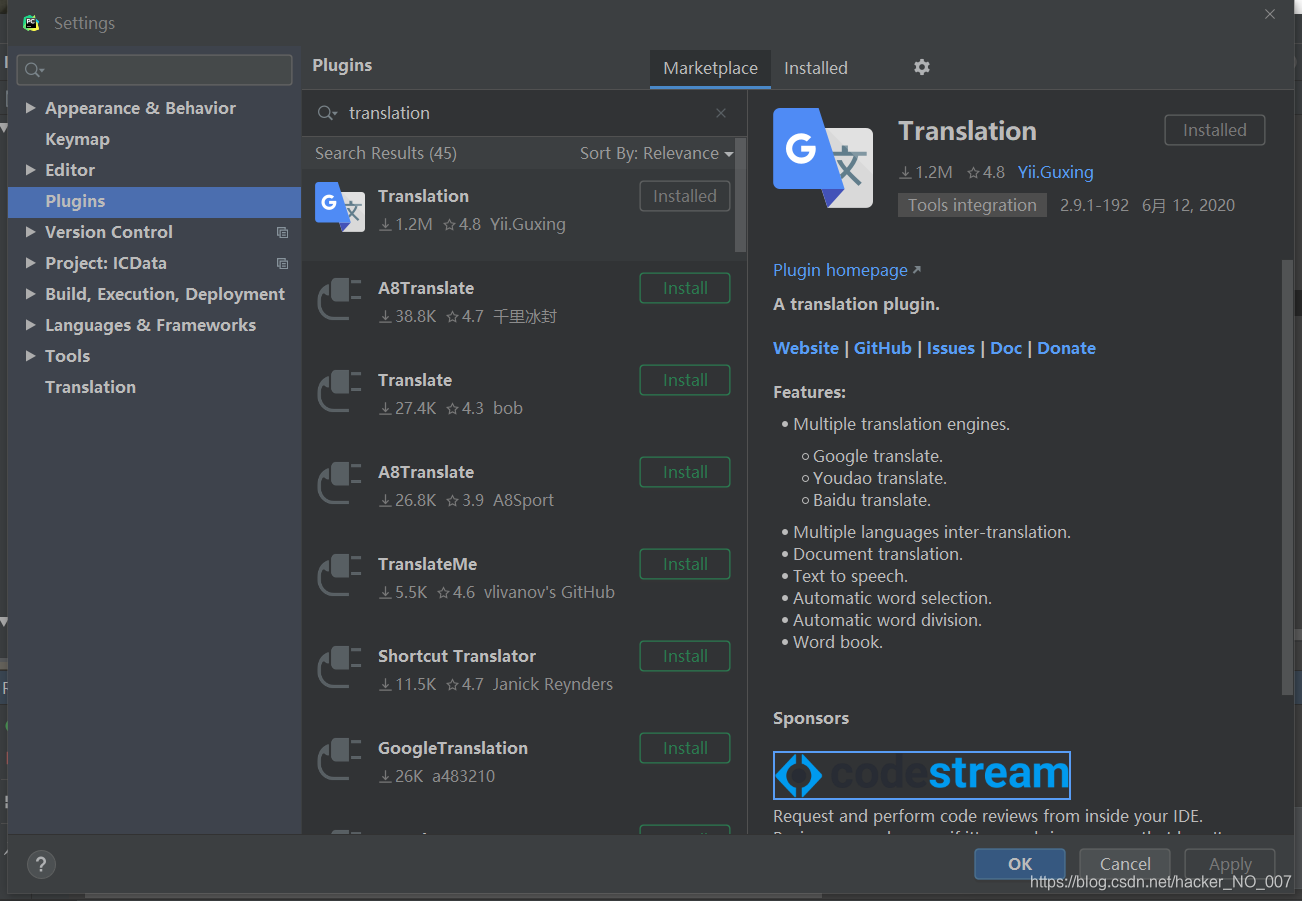Open the Website link
Viewport: 1302px width, 901px height.
(x=806, y=348)
